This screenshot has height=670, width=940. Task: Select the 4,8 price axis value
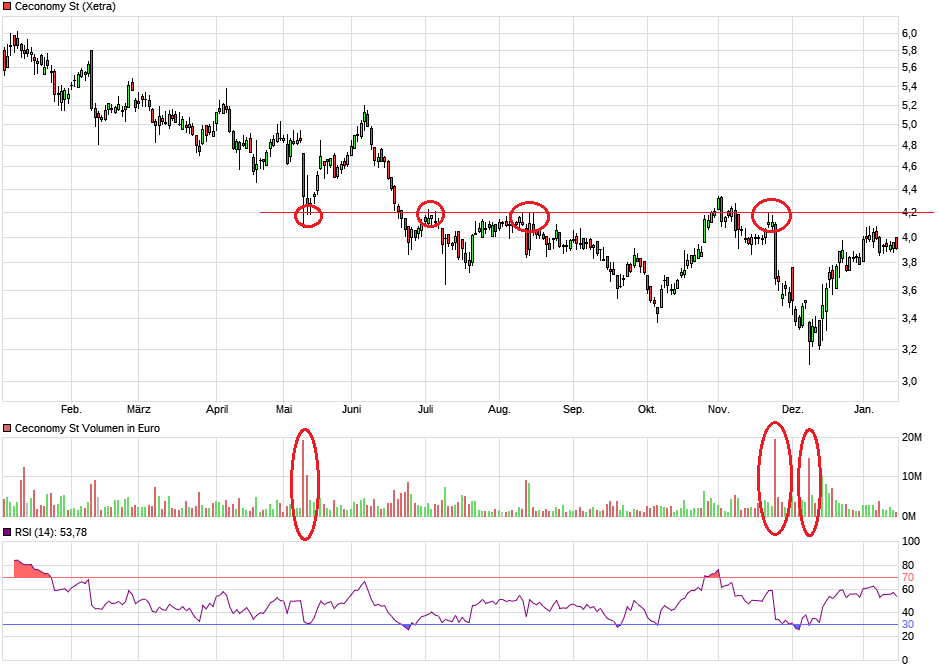point(909,146)
